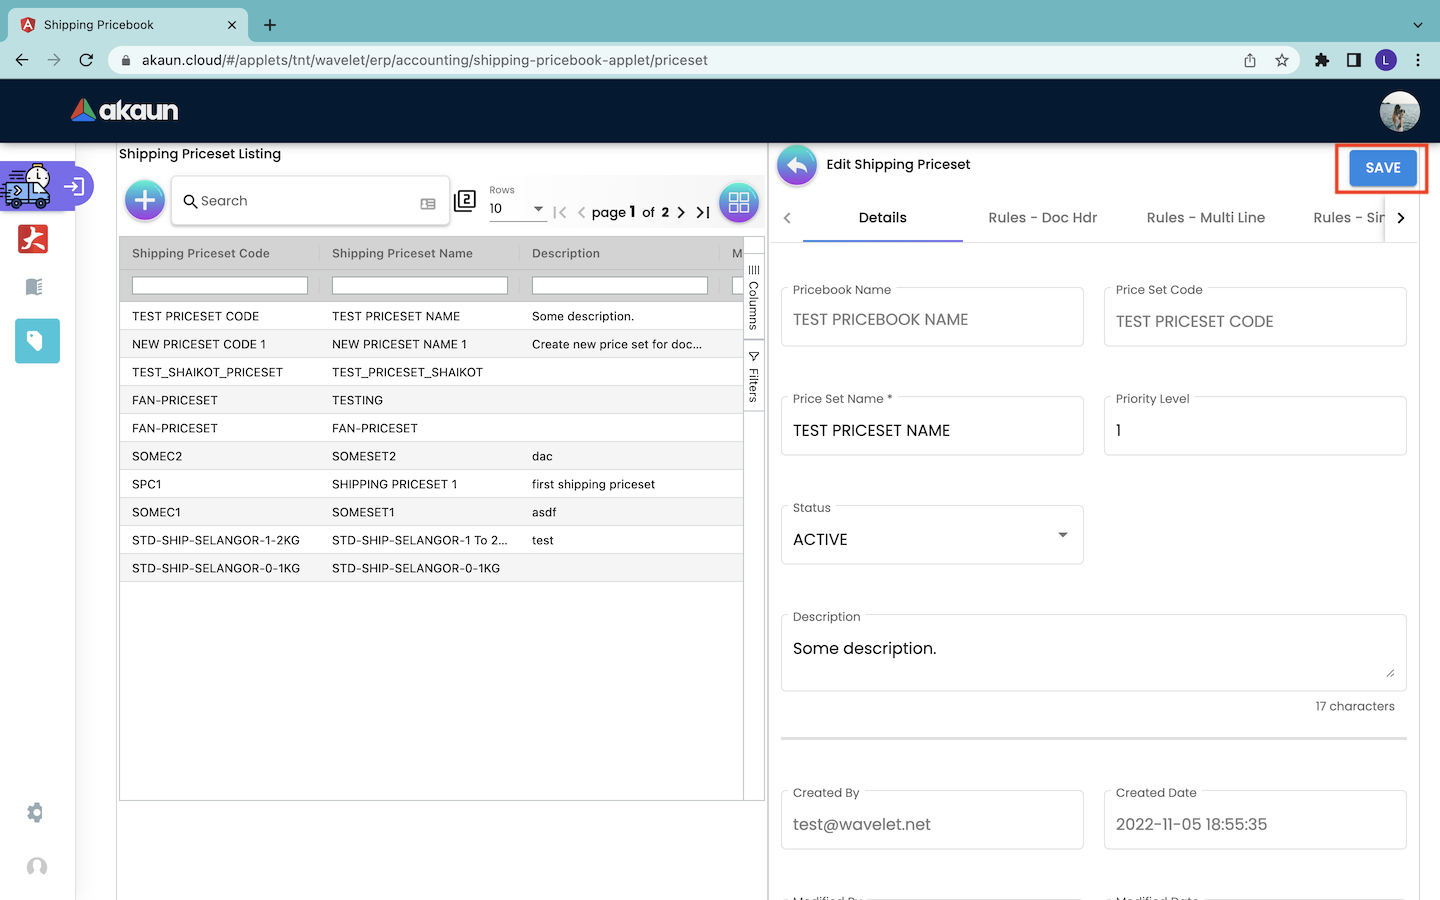Click the SAVE button
Image resolution: width=1440 pixels, height=900 pixels.
[x=1382, y=168]
